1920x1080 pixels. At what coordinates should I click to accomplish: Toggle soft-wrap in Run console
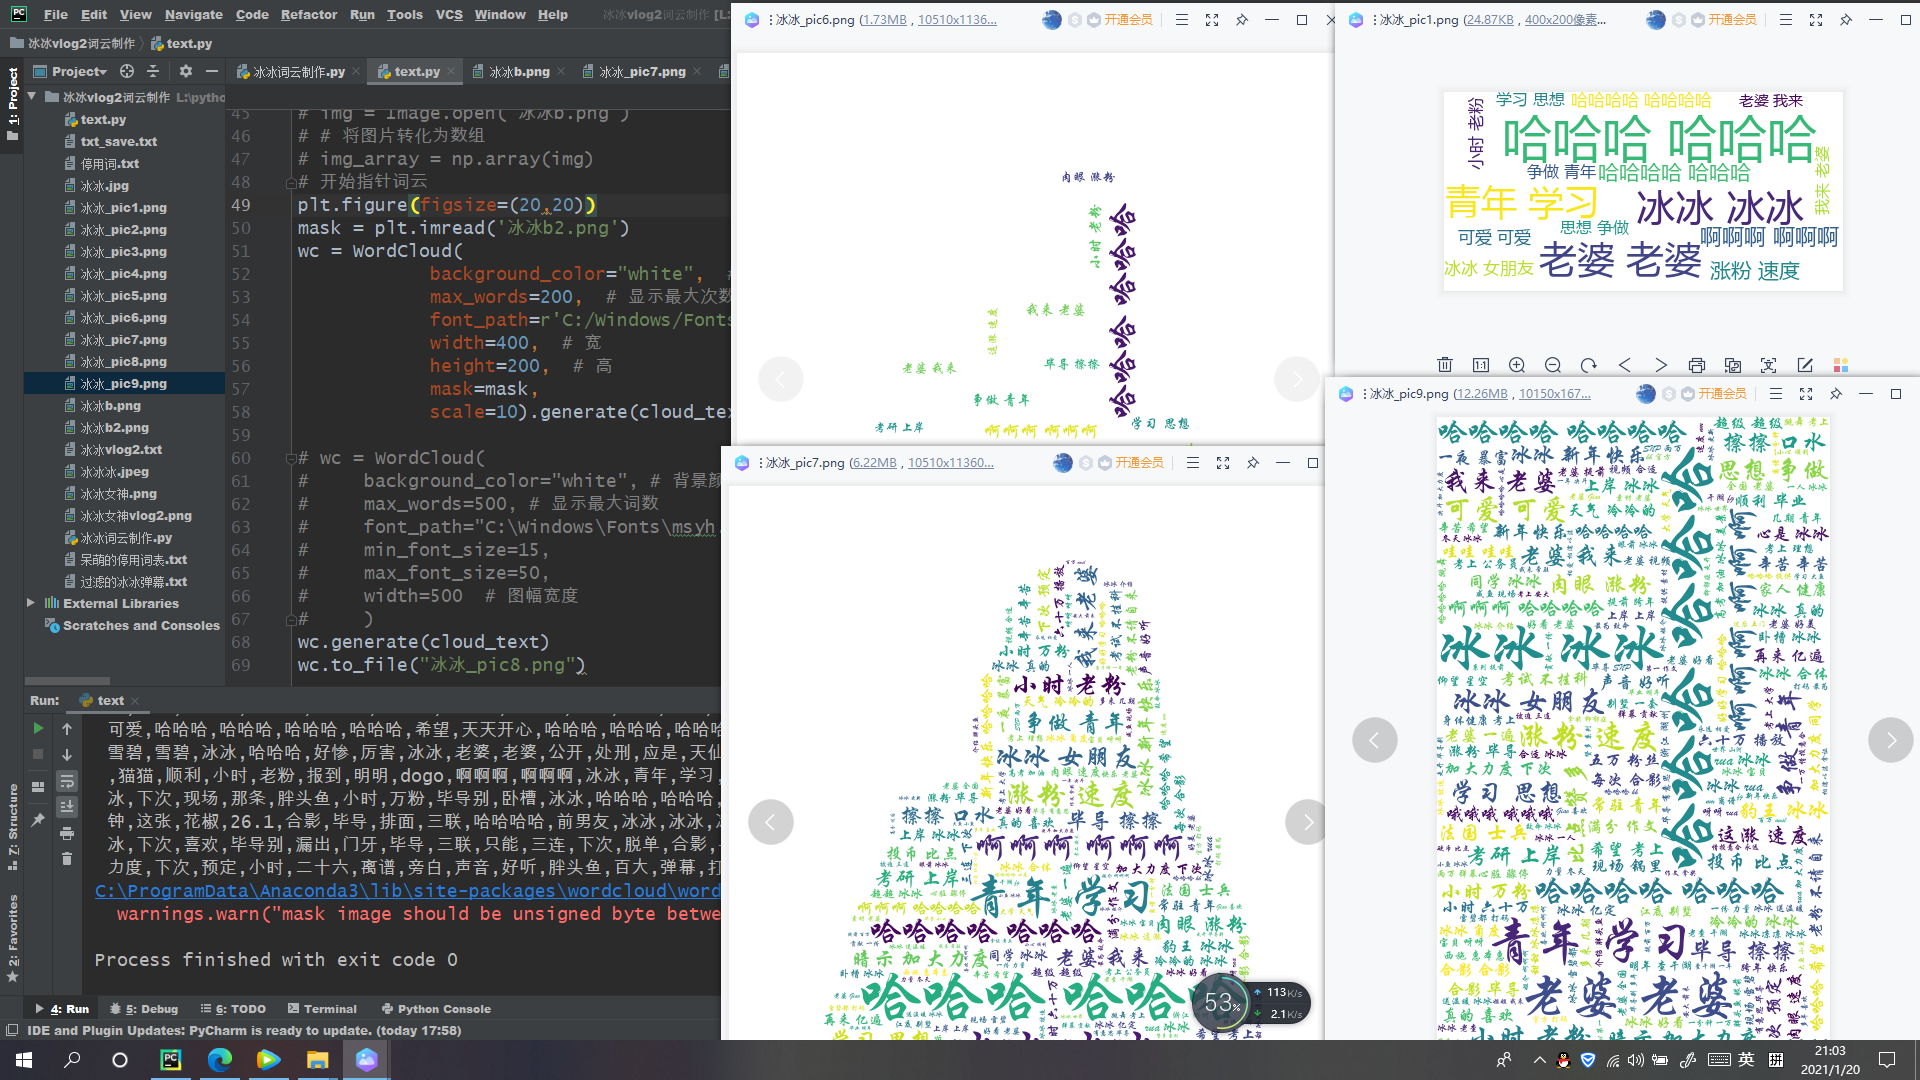[67, 781]
